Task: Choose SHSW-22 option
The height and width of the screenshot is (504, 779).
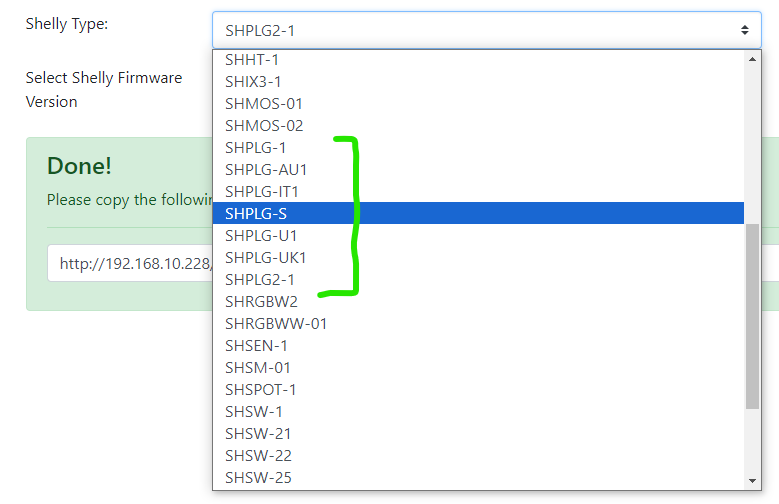Action: click(x=478, y=455)
